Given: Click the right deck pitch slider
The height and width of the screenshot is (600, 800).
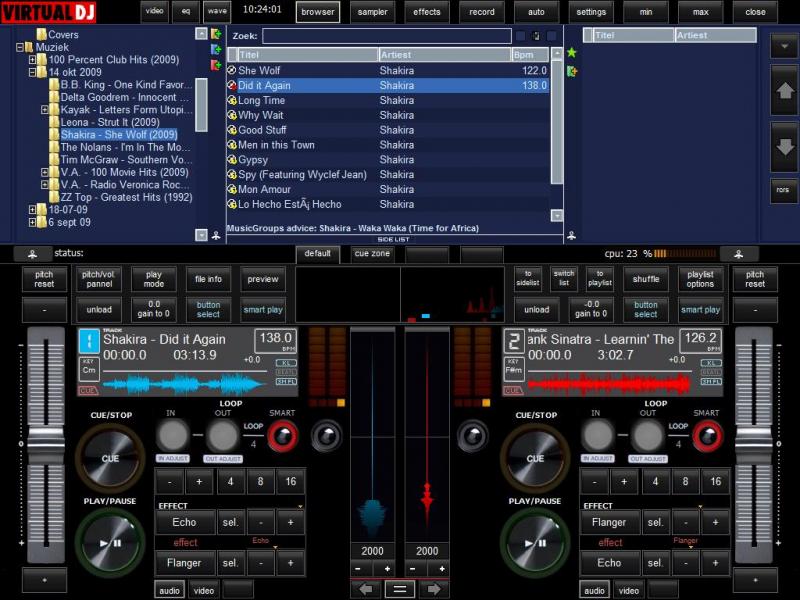Looking at the screenshot, I should [x=754, y=444].
